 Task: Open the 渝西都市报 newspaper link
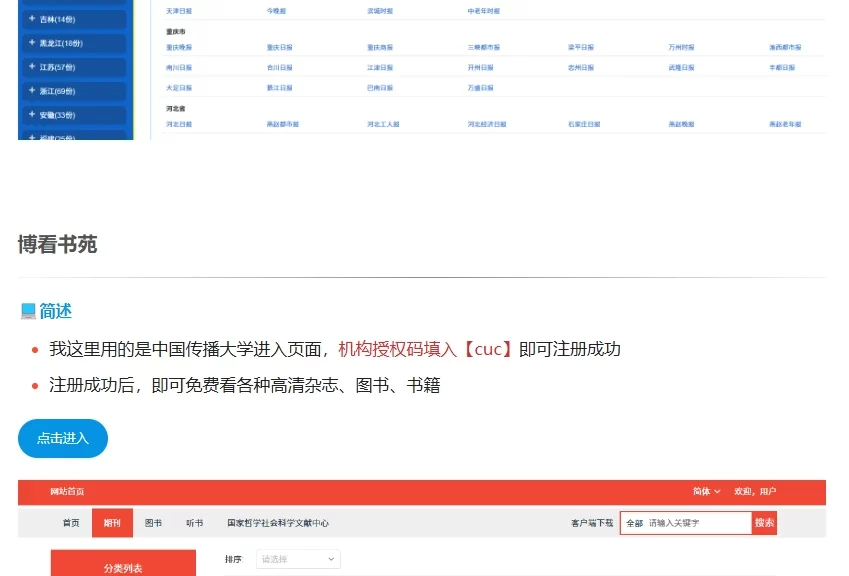[x=785, y=48]
